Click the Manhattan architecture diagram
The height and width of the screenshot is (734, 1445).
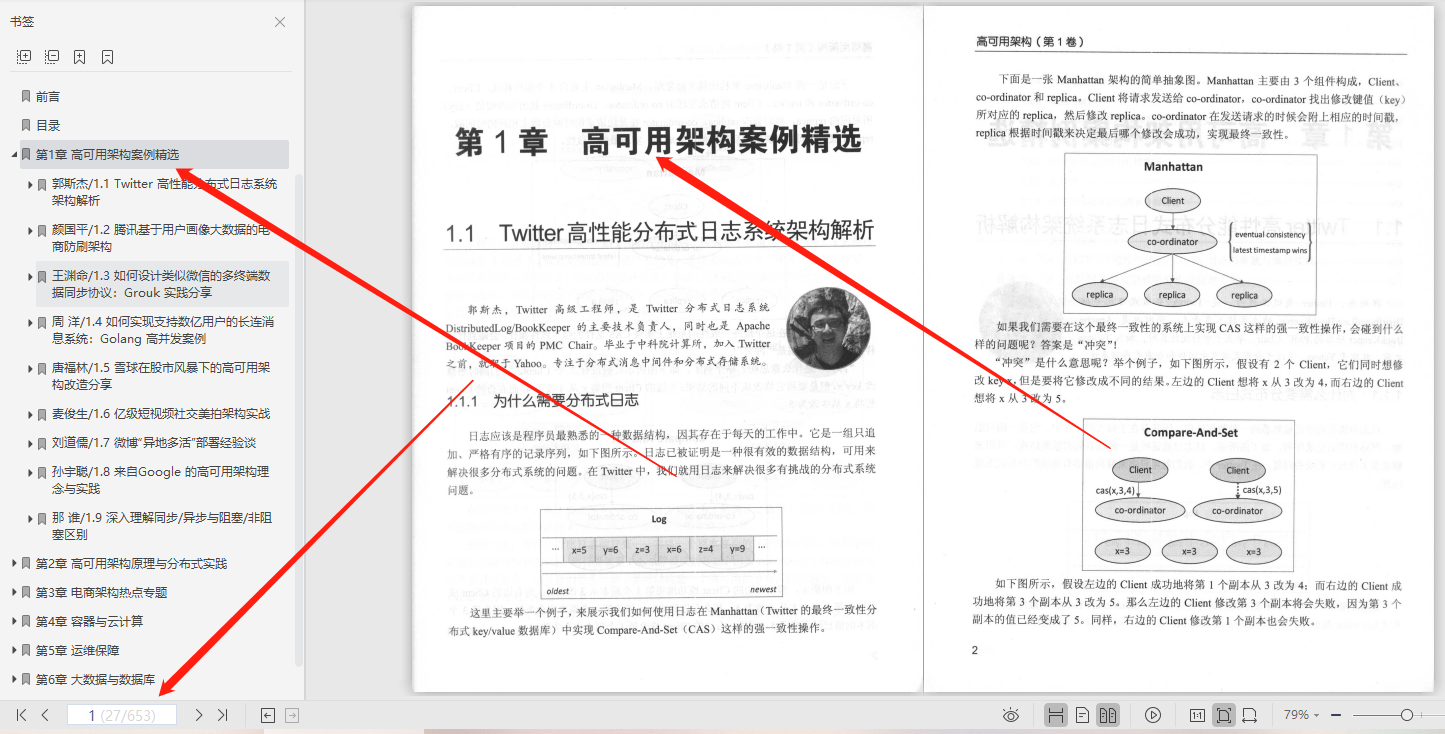pyautogui.click(x=1190, y=232)
